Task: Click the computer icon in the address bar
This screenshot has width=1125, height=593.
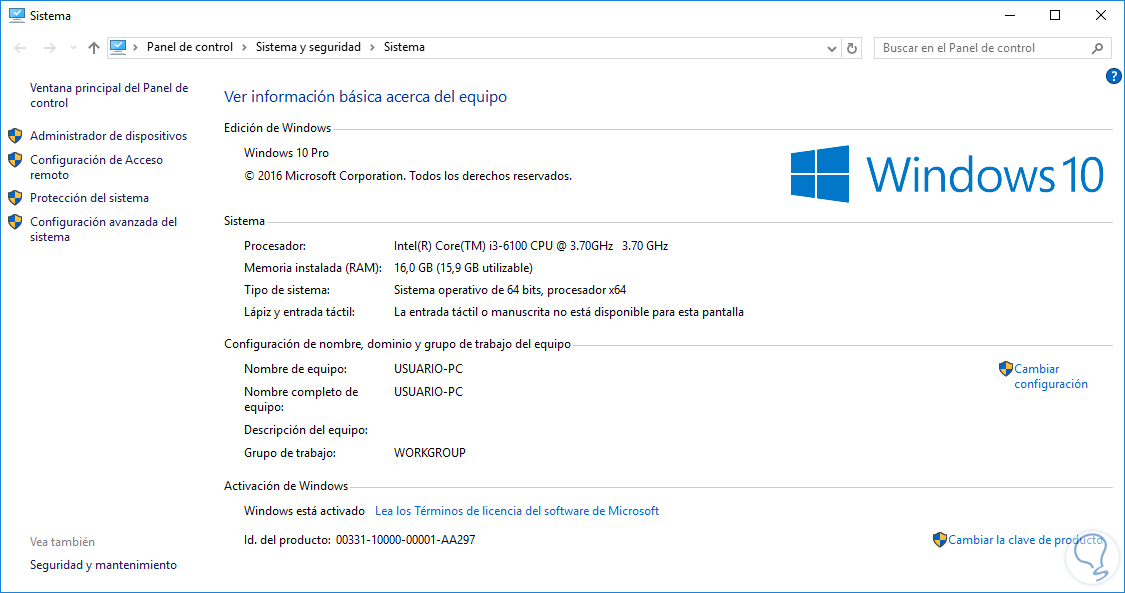Action: tap(118, 47)
